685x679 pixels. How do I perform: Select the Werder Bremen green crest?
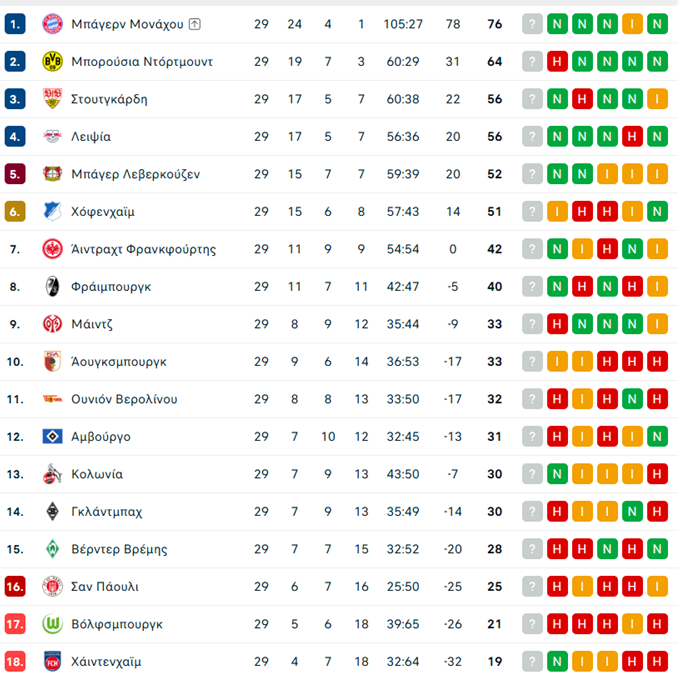[x=52, y=549]
